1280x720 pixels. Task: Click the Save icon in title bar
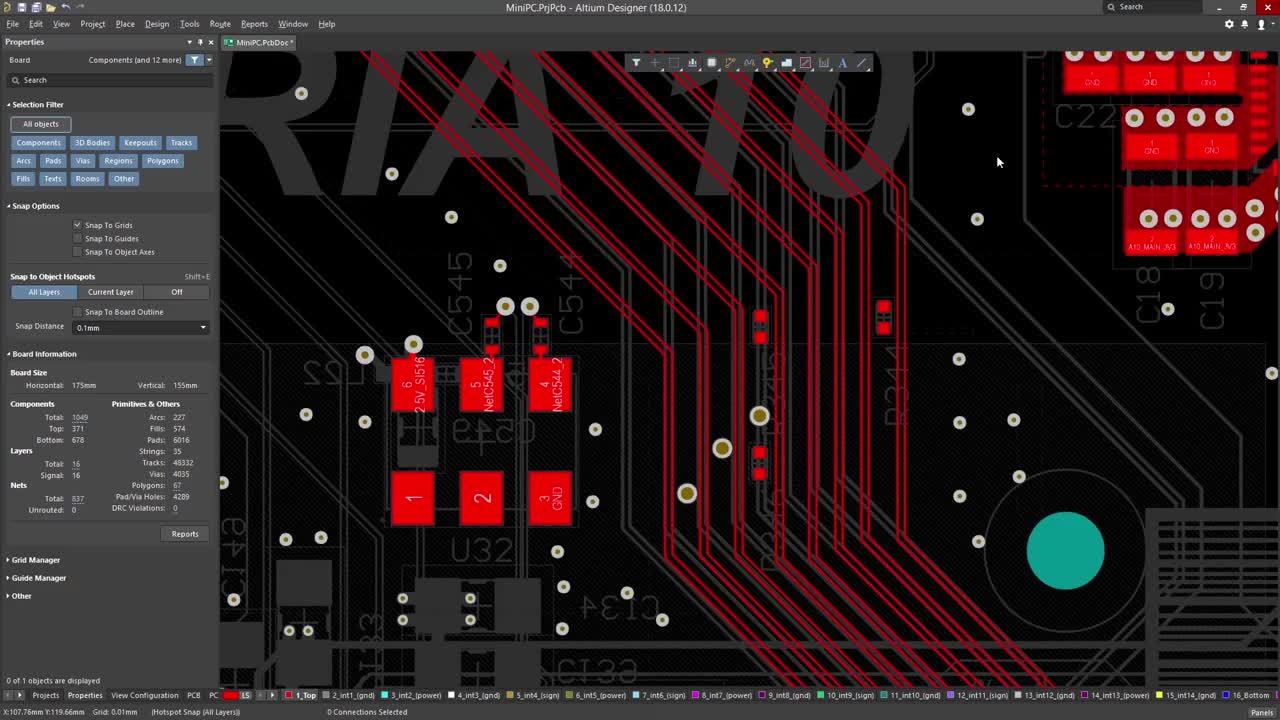coord(21,7)
